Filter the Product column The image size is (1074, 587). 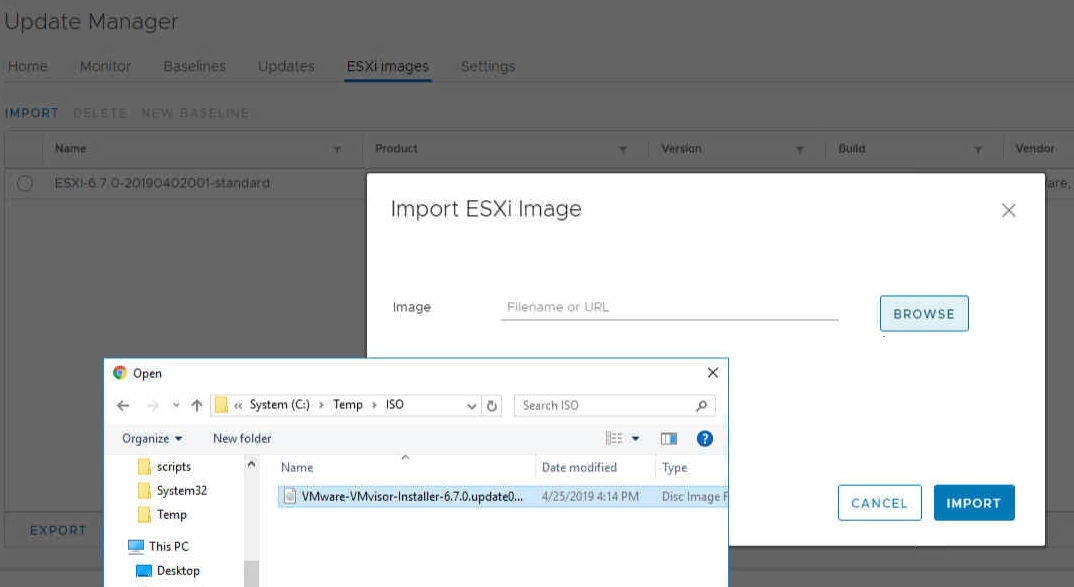tap(623, 149)
